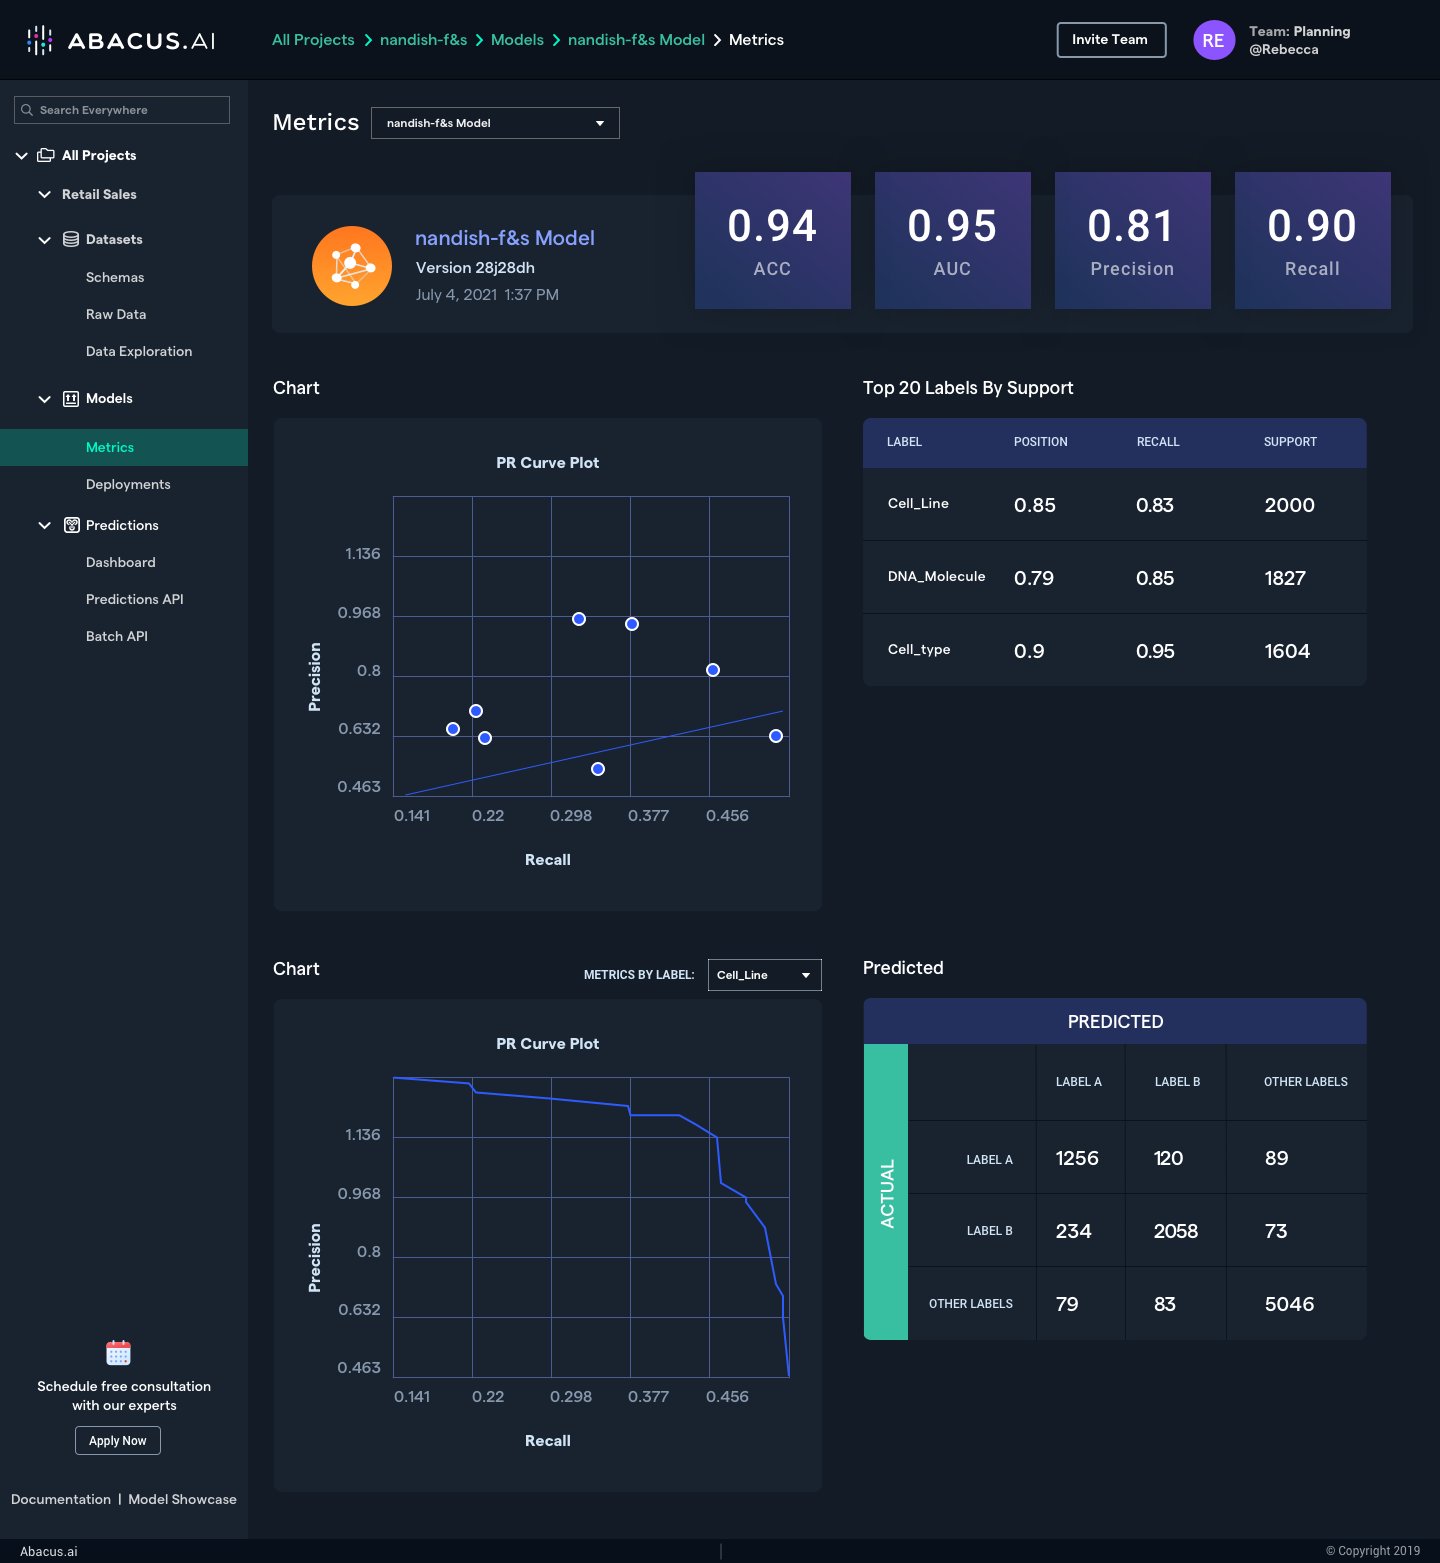Screen dimensions: 1440x1563
Task: Click the ACTUAL green side label
Action: [886, 1192]
